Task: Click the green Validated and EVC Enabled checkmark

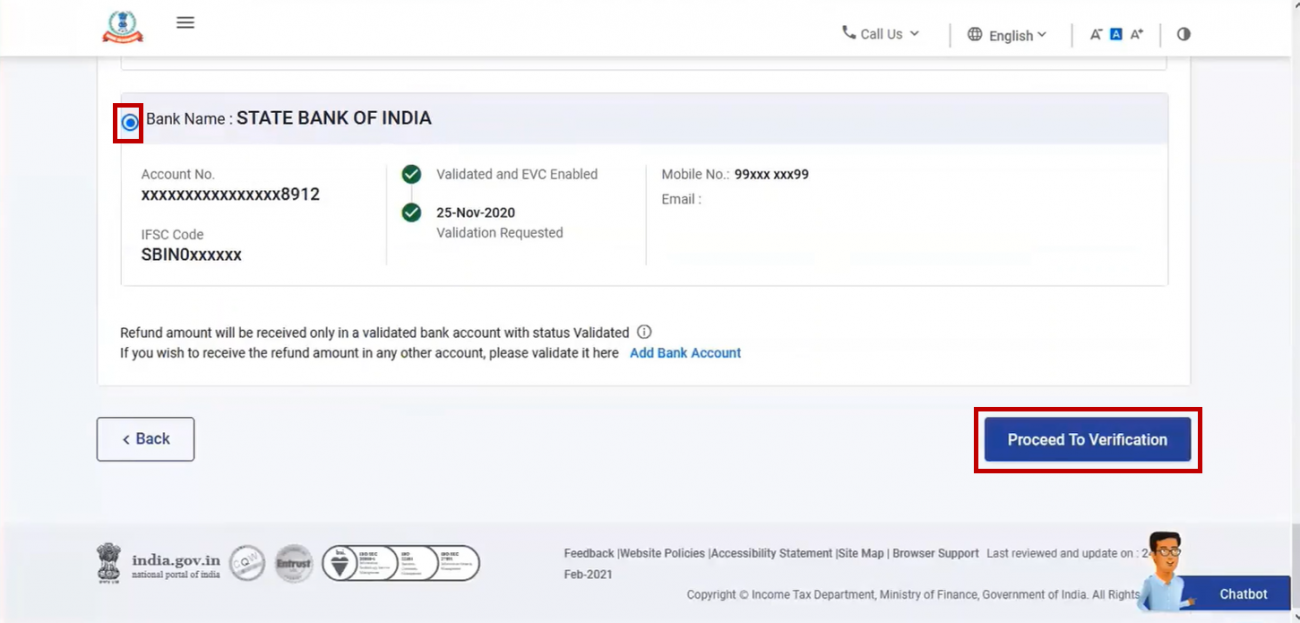Action: (x=411, y=173)
